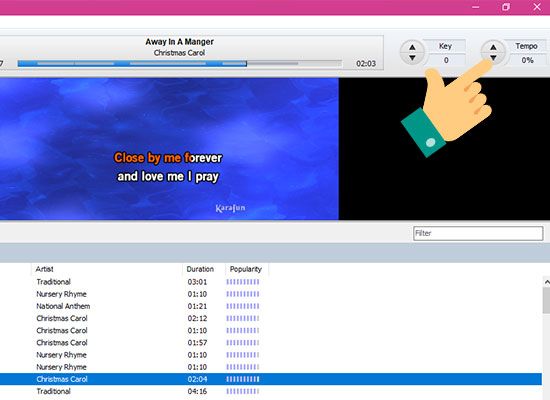Select the Traditional song lasting 03:01
The width and height of the screenshot is (550, 400).
pyautogui.click(x=271, y=282)
